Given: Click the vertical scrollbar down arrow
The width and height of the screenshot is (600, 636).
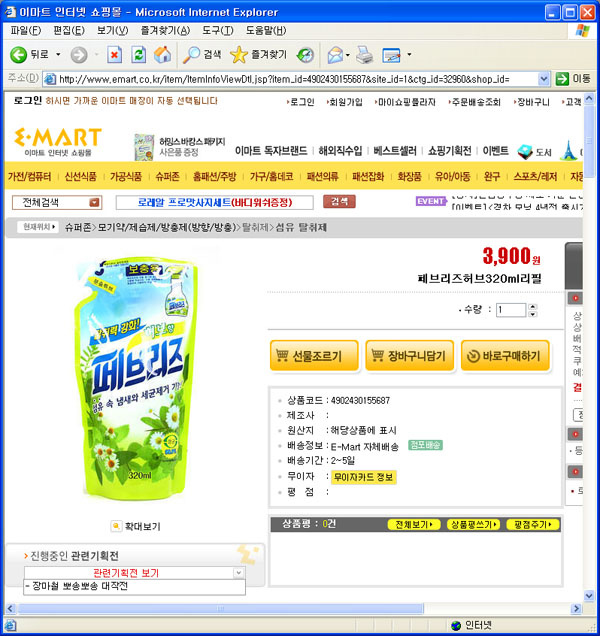Looking at the screenshot, I should 589,595.
